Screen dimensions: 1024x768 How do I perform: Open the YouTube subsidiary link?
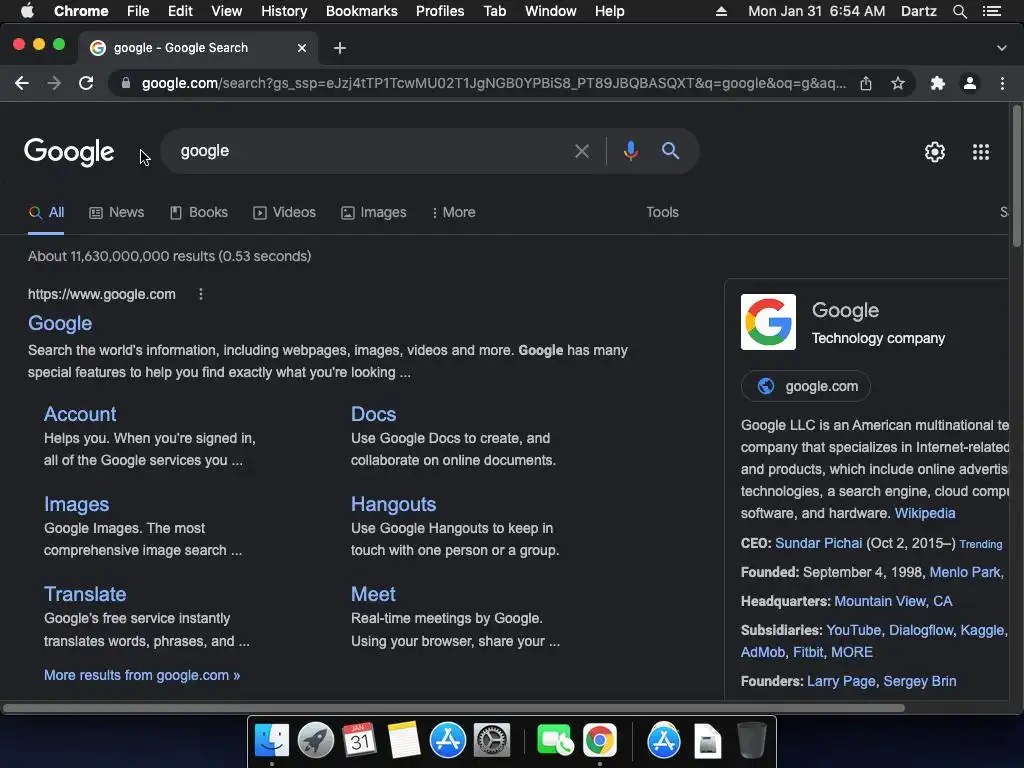pyautogui.click(x=854, y=630)
